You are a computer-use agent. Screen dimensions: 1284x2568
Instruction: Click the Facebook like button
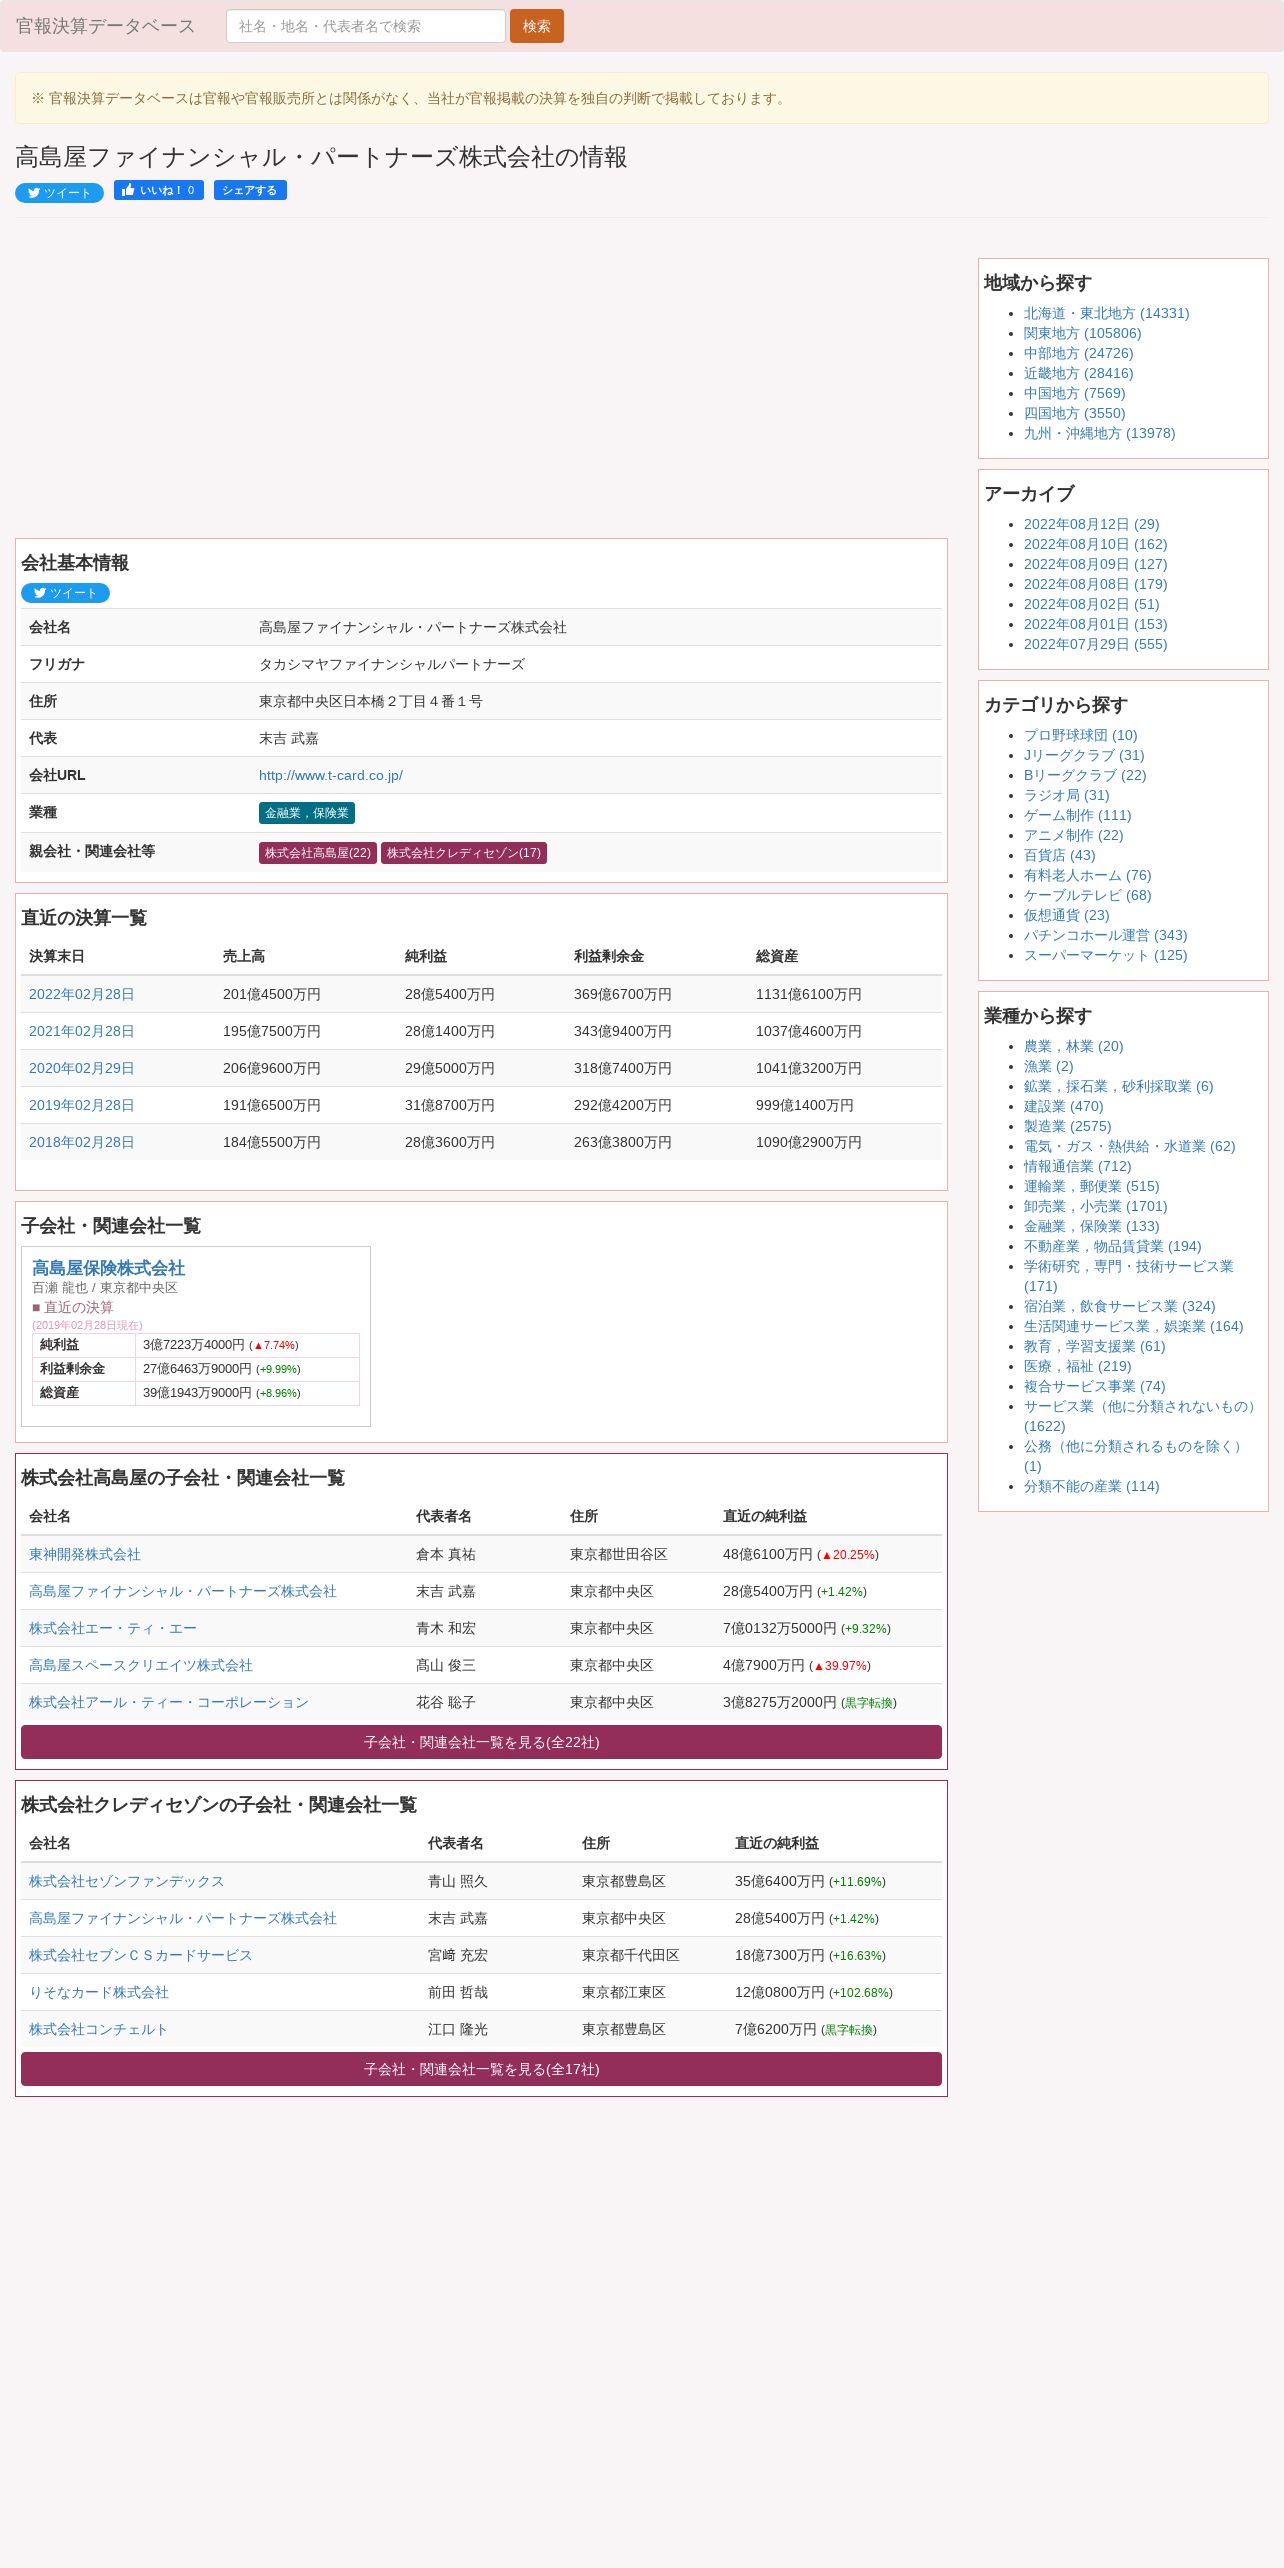coord(159,190)
